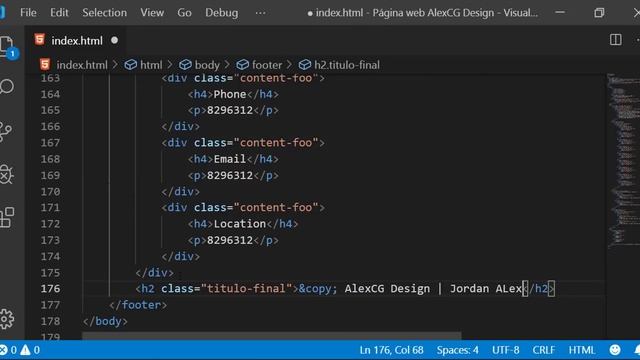640x360 pixels.
Task: Click "AlexCG Design" text on line 176
Action: tap(387, 289)
